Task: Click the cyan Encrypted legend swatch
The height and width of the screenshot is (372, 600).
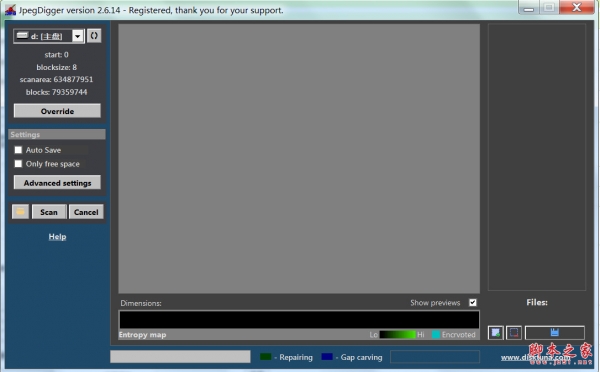Action: pyautogui.click(x=436, y=334)
